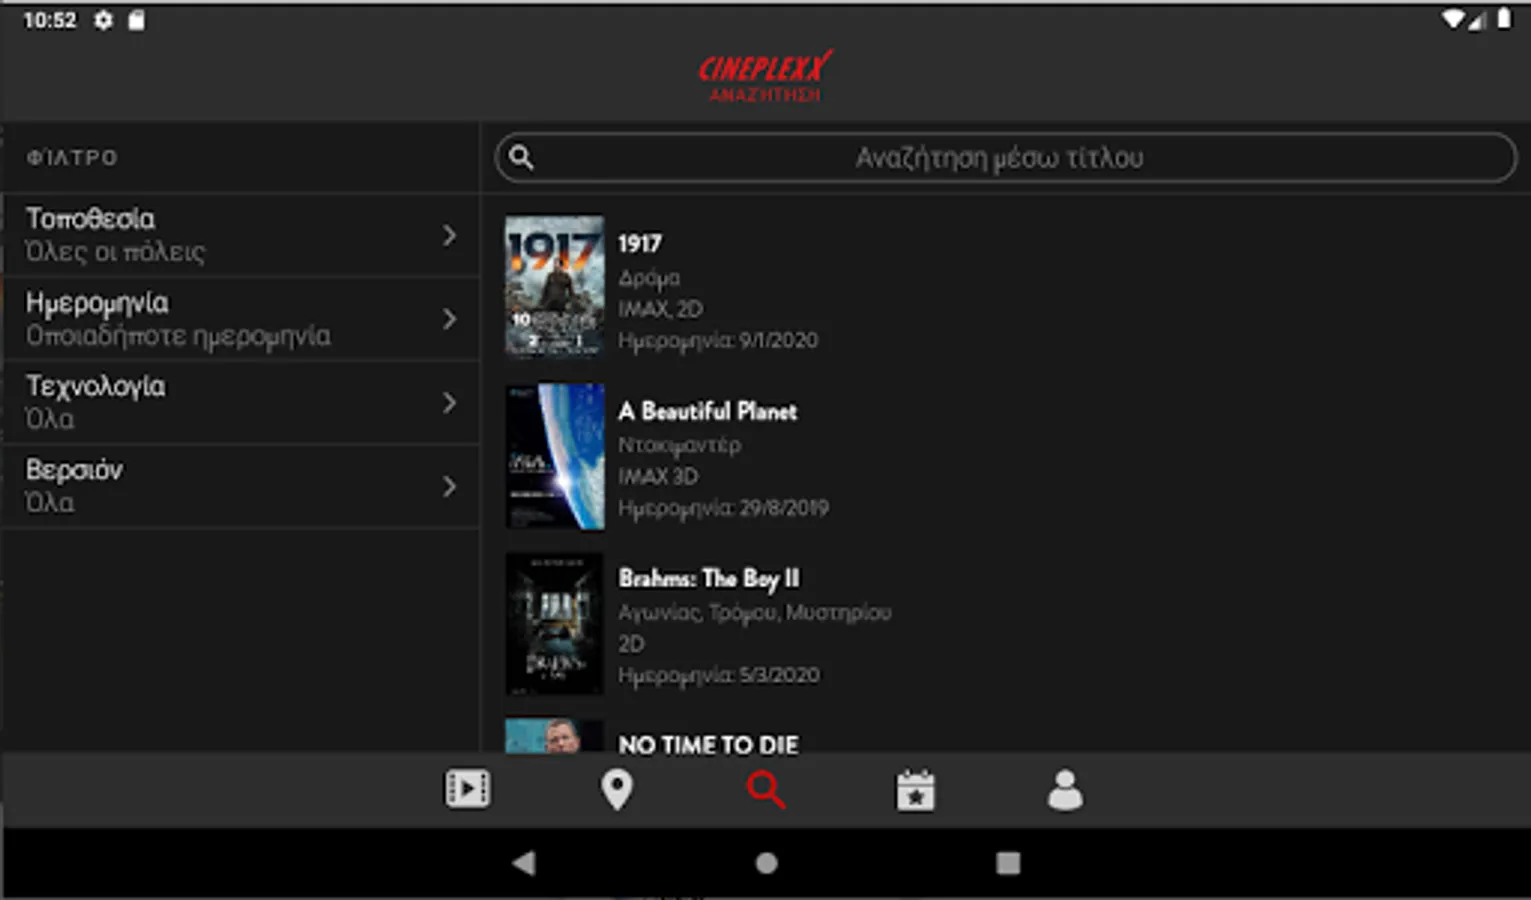Tap the Android back triangle button
Viewport: 1531px width, 900px height.
pyautogui.click(x=524, y=863)
